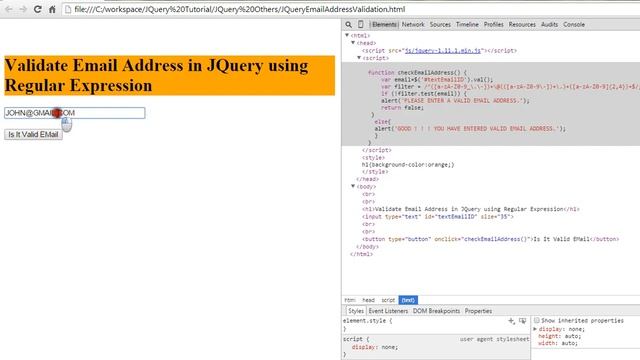640x360 pixels.
Task: Switch to the Elements tab
Action: [x=384, y=24]
